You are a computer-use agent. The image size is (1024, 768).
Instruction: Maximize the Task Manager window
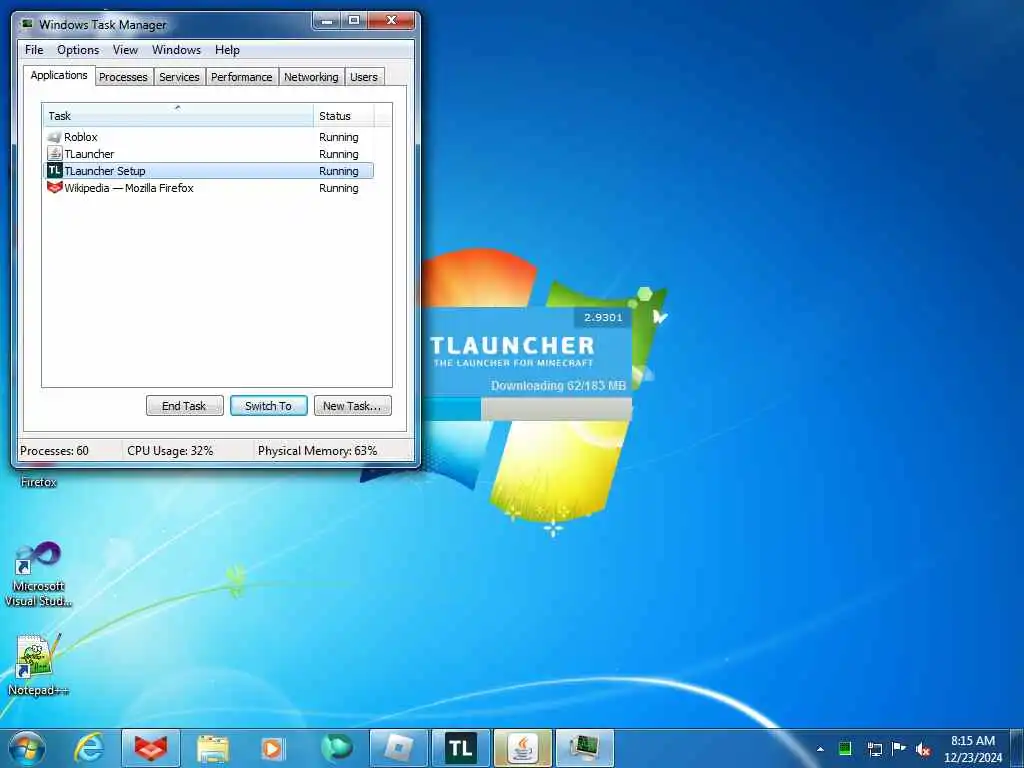(x=353, y=22)
